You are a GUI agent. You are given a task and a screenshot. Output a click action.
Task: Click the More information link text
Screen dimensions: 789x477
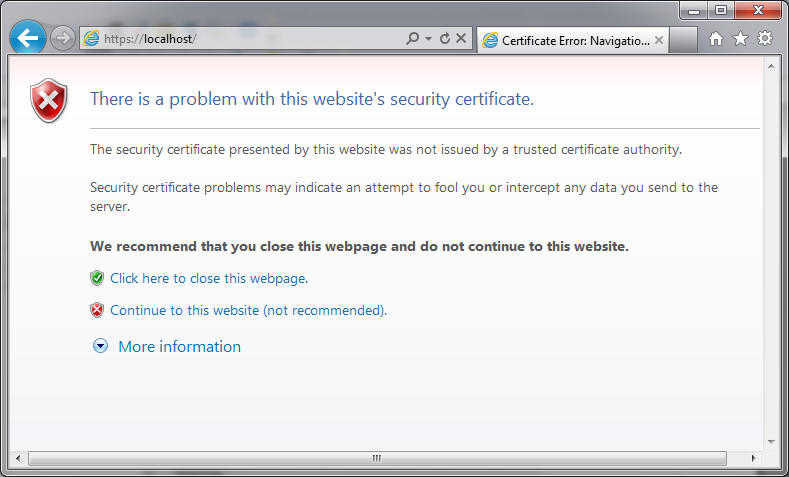[180, 346]
